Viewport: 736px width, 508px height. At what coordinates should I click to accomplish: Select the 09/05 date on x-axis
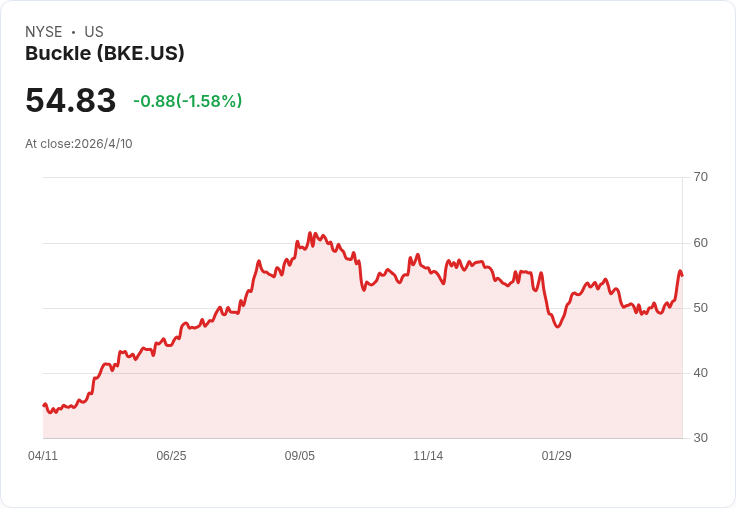[300, 456]
